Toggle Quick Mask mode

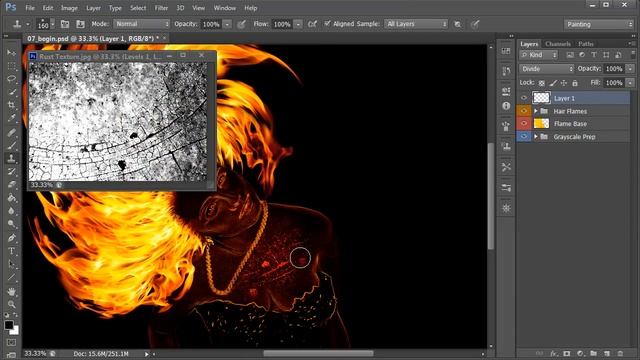coord(11,342)
